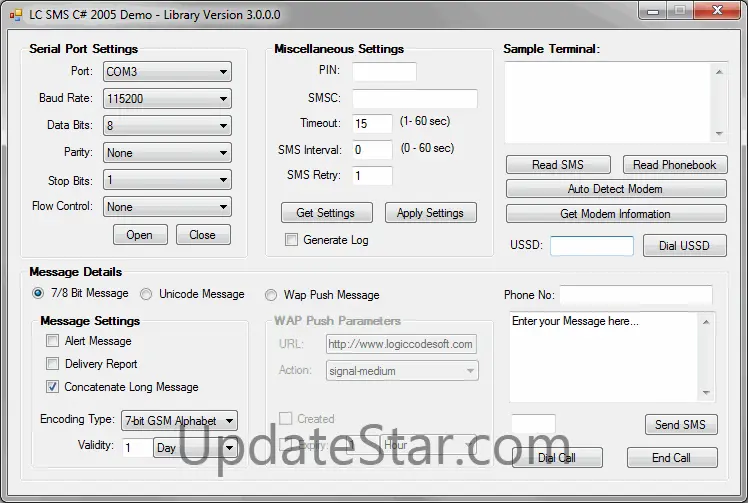Viewport: 748px width, 503px height.
Task: Click the Read SMS button
Action: pyautogui.click(x=558, y=165)
